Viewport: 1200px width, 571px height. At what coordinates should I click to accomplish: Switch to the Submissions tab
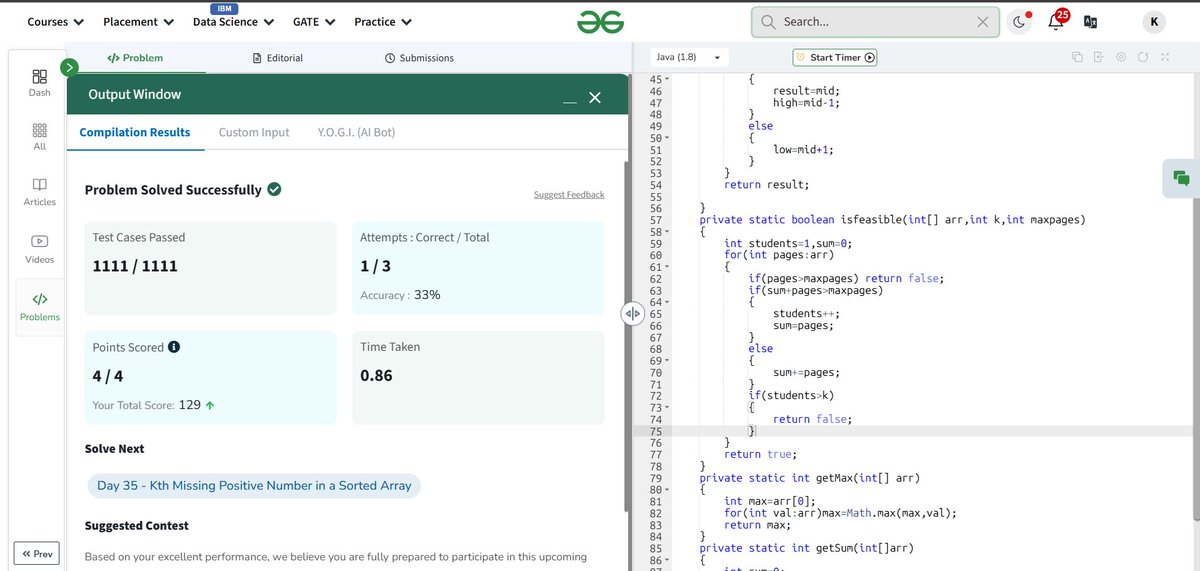click(x=419, y=58)
